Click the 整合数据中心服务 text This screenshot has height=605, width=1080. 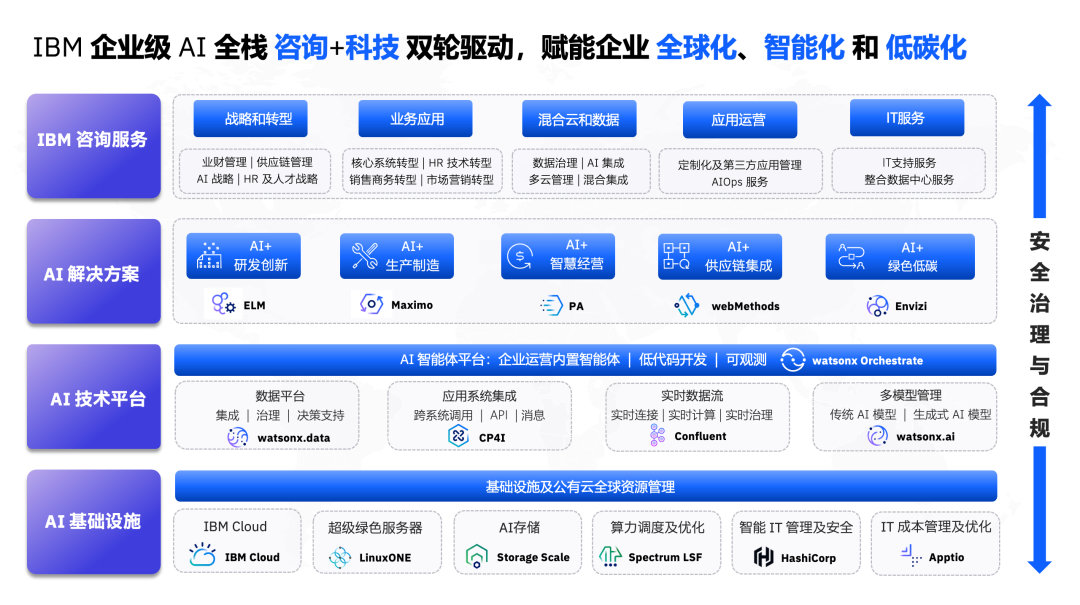[908, 180]
